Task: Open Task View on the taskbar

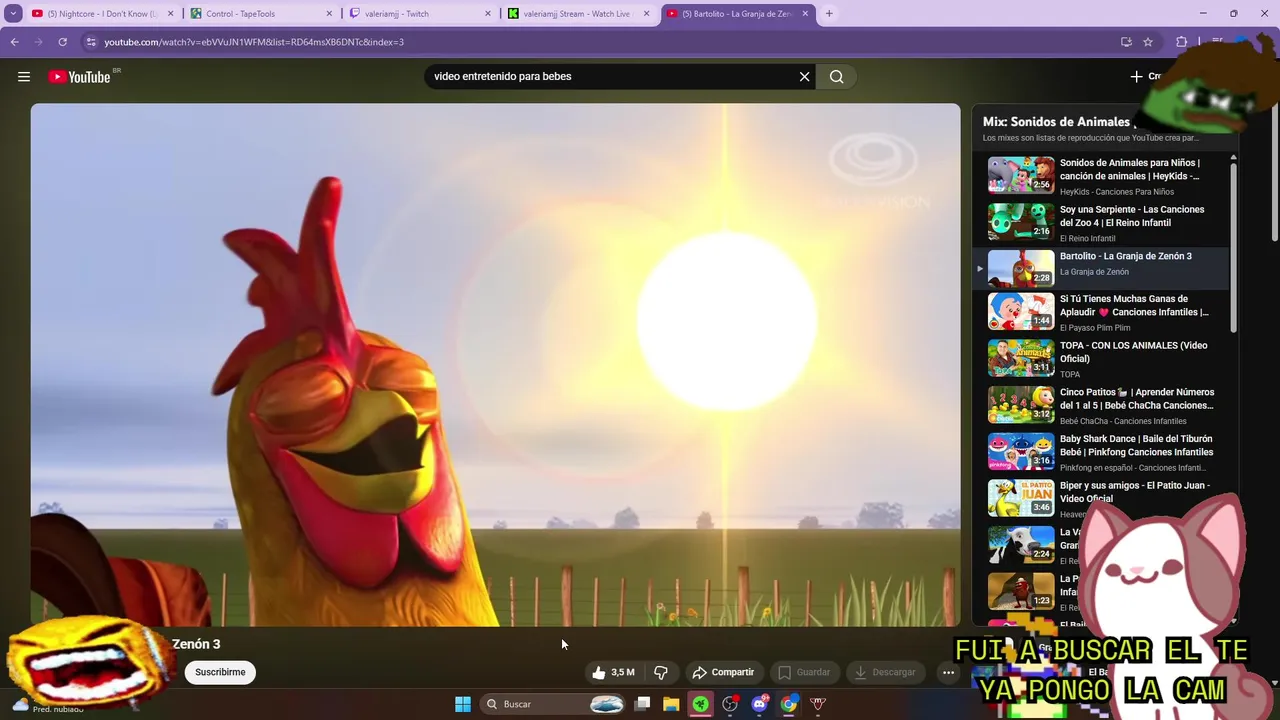Action: pyautogui.click(x=643, y=704)
